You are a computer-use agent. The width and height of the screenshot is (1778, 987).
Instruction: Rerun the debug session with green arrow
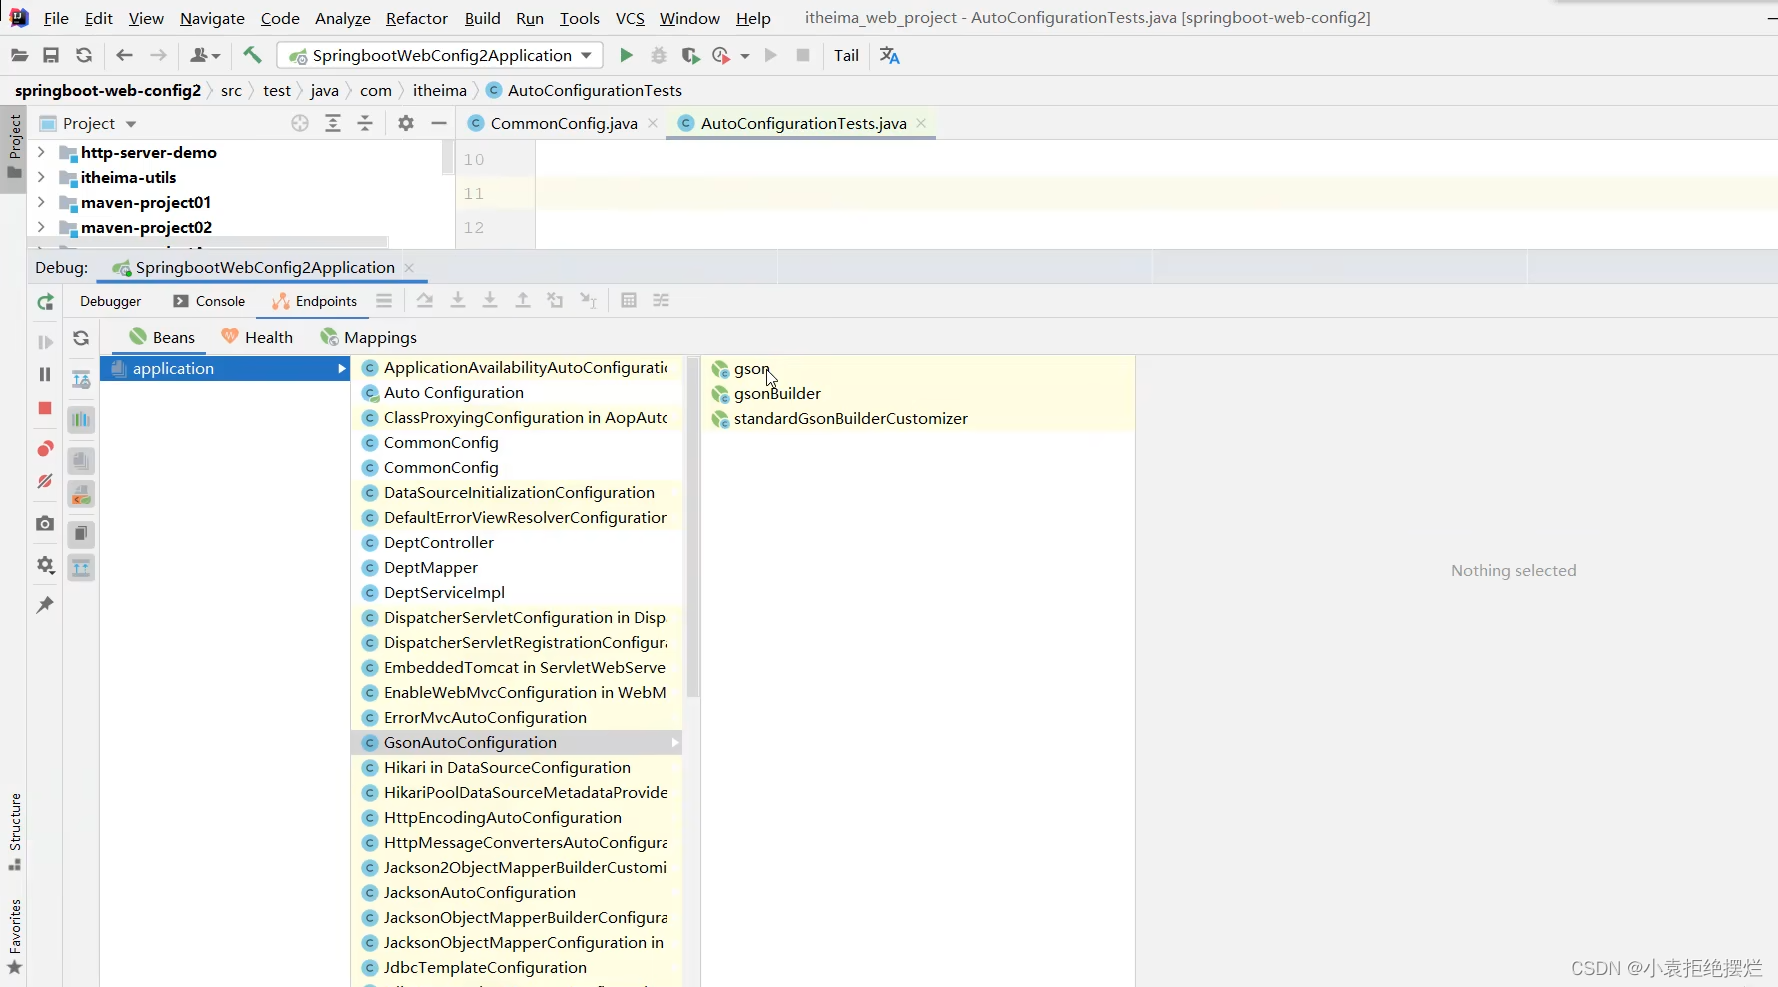(x=45, y=302)
